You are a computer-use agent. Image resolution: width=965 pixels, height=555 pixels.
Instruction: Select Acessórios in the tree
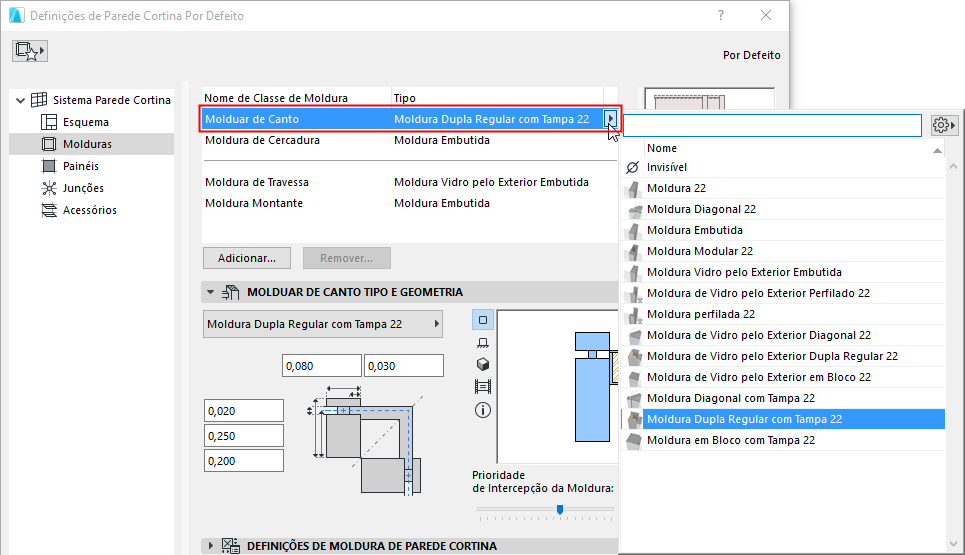coord(90,210)
